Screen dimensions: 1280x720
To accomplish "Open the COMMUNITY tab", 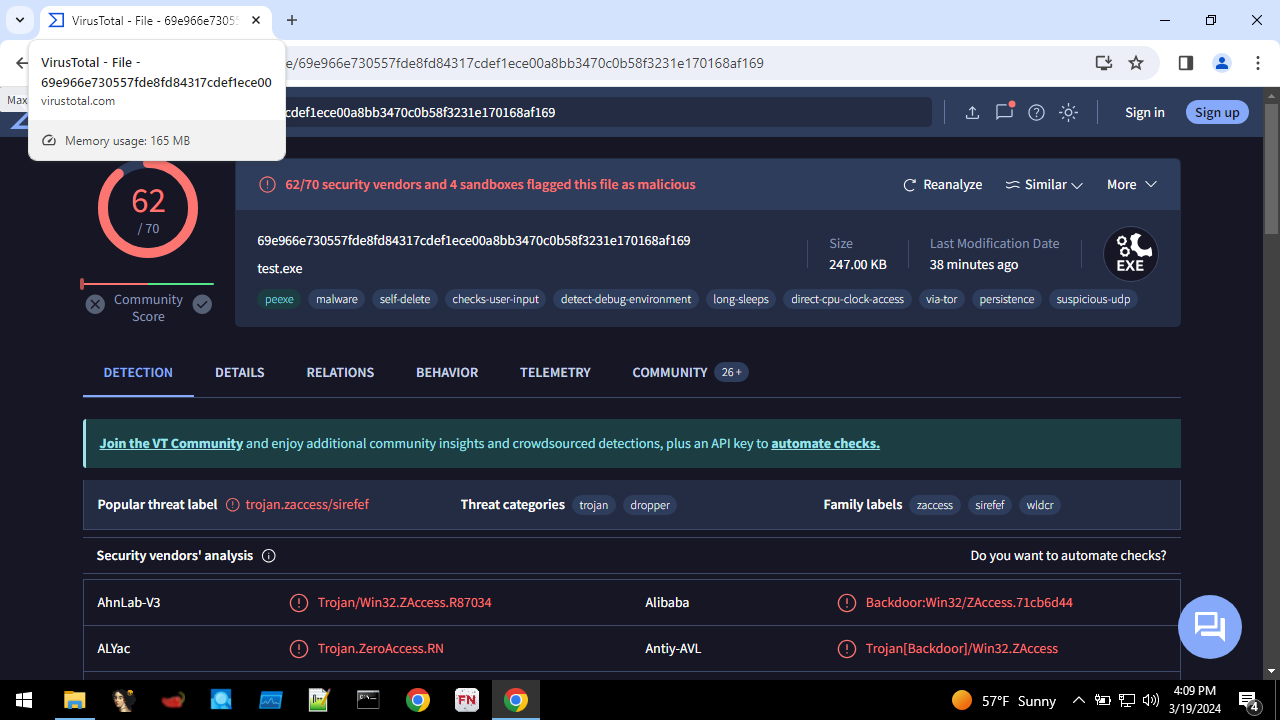I will point(669,372).
